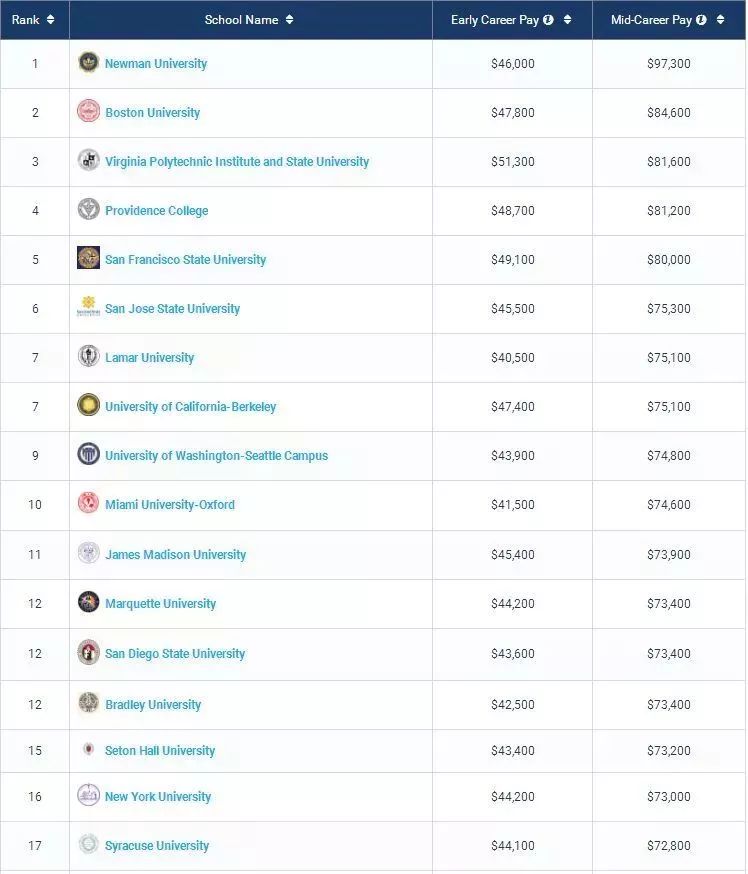Click the UC Berkeley seal icon
This screenshot has height=874, width=748.
pyautogui.click(x=88, y=406)
